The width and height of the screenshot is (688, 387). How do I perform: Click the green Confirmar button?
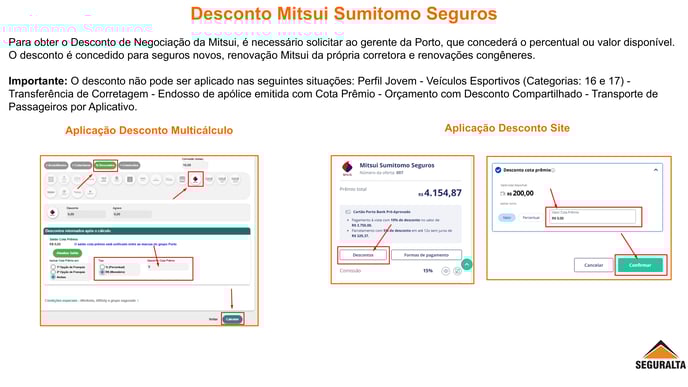point(640,265)
